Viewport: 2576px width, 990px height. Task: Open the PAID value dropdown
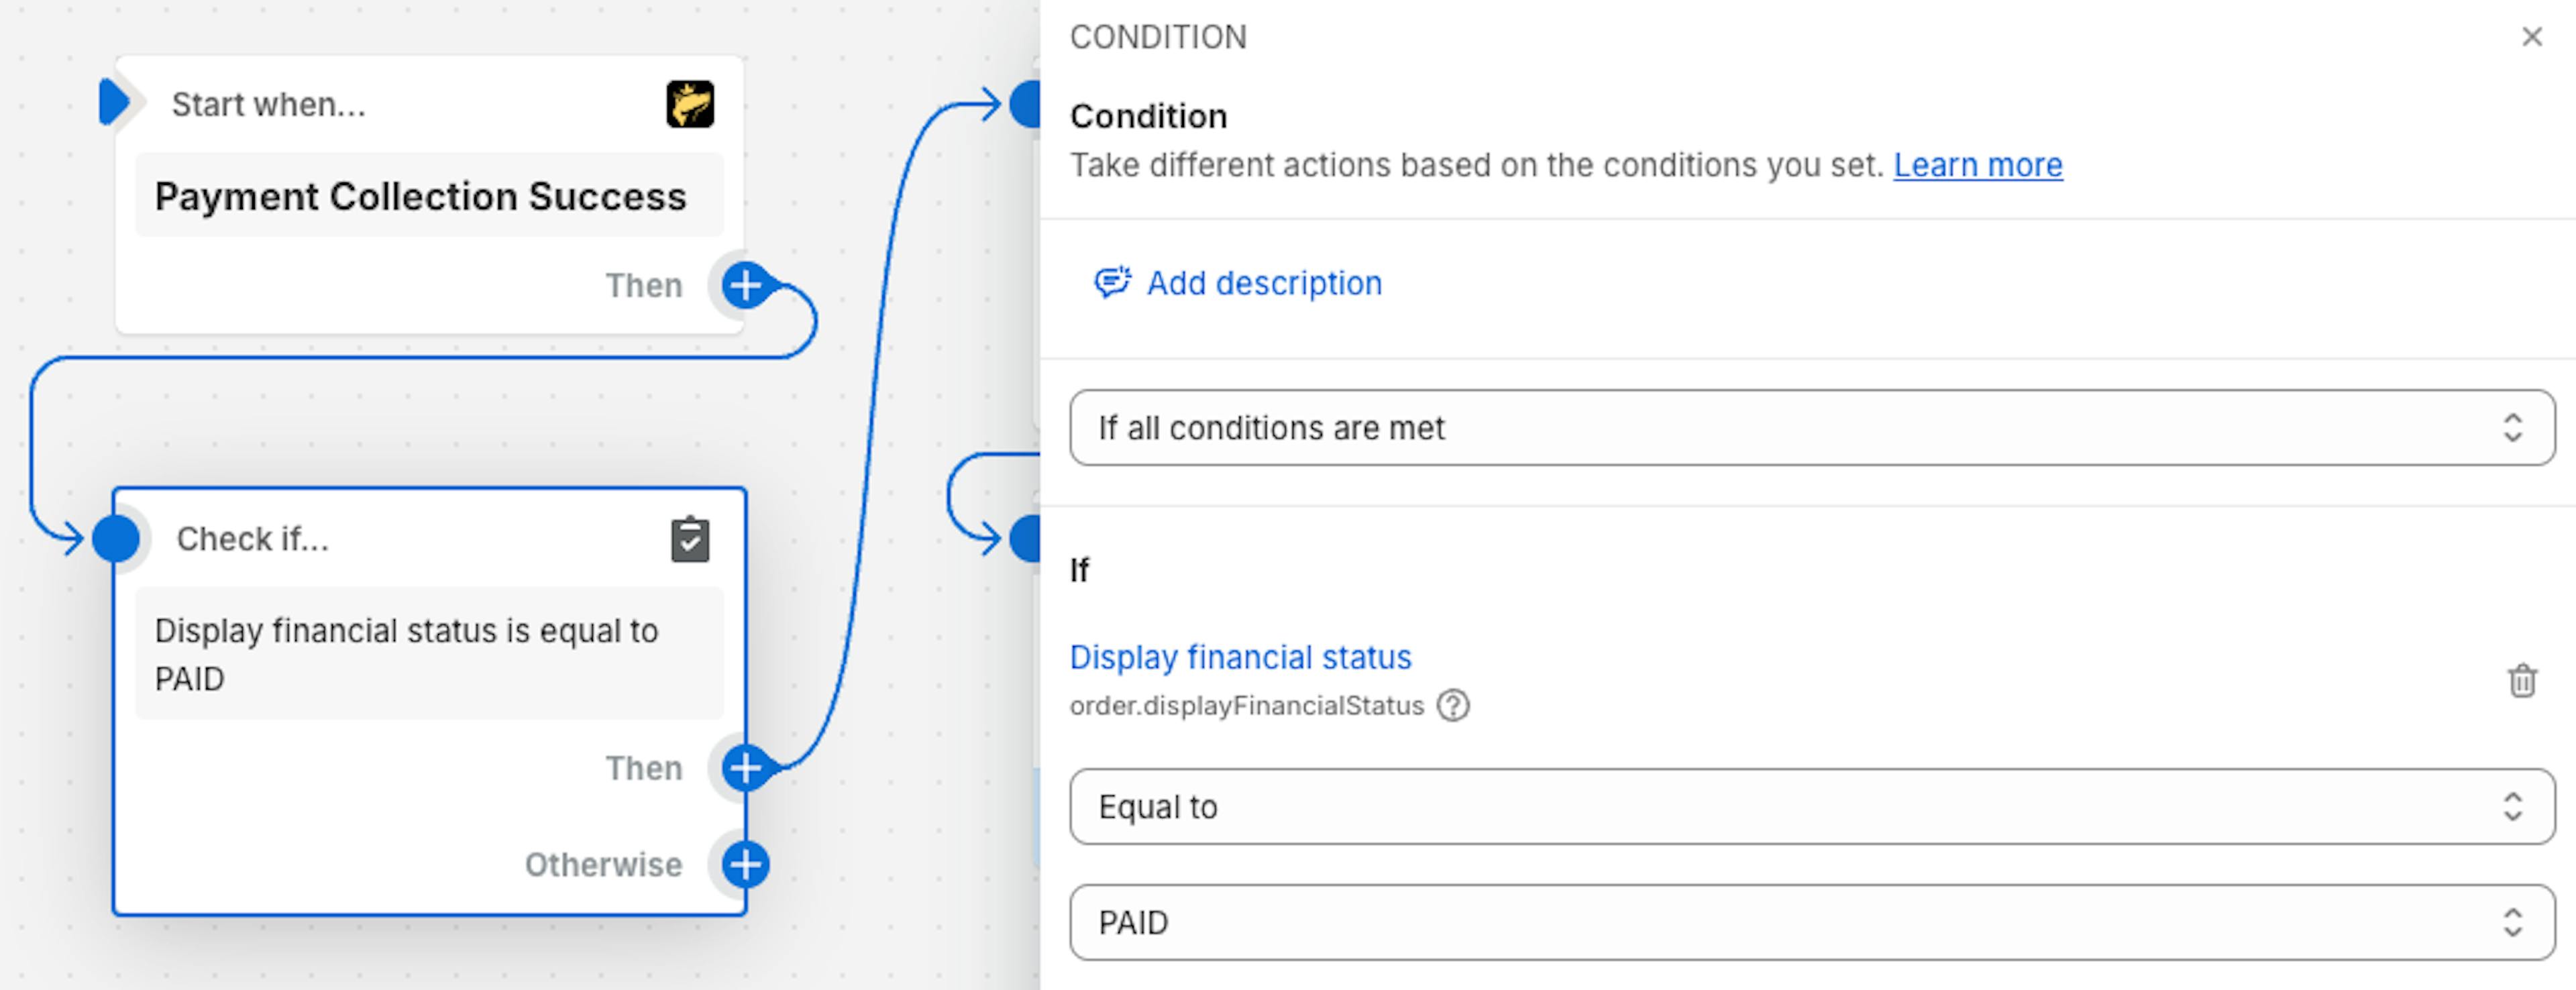[x=1811, y=922]
